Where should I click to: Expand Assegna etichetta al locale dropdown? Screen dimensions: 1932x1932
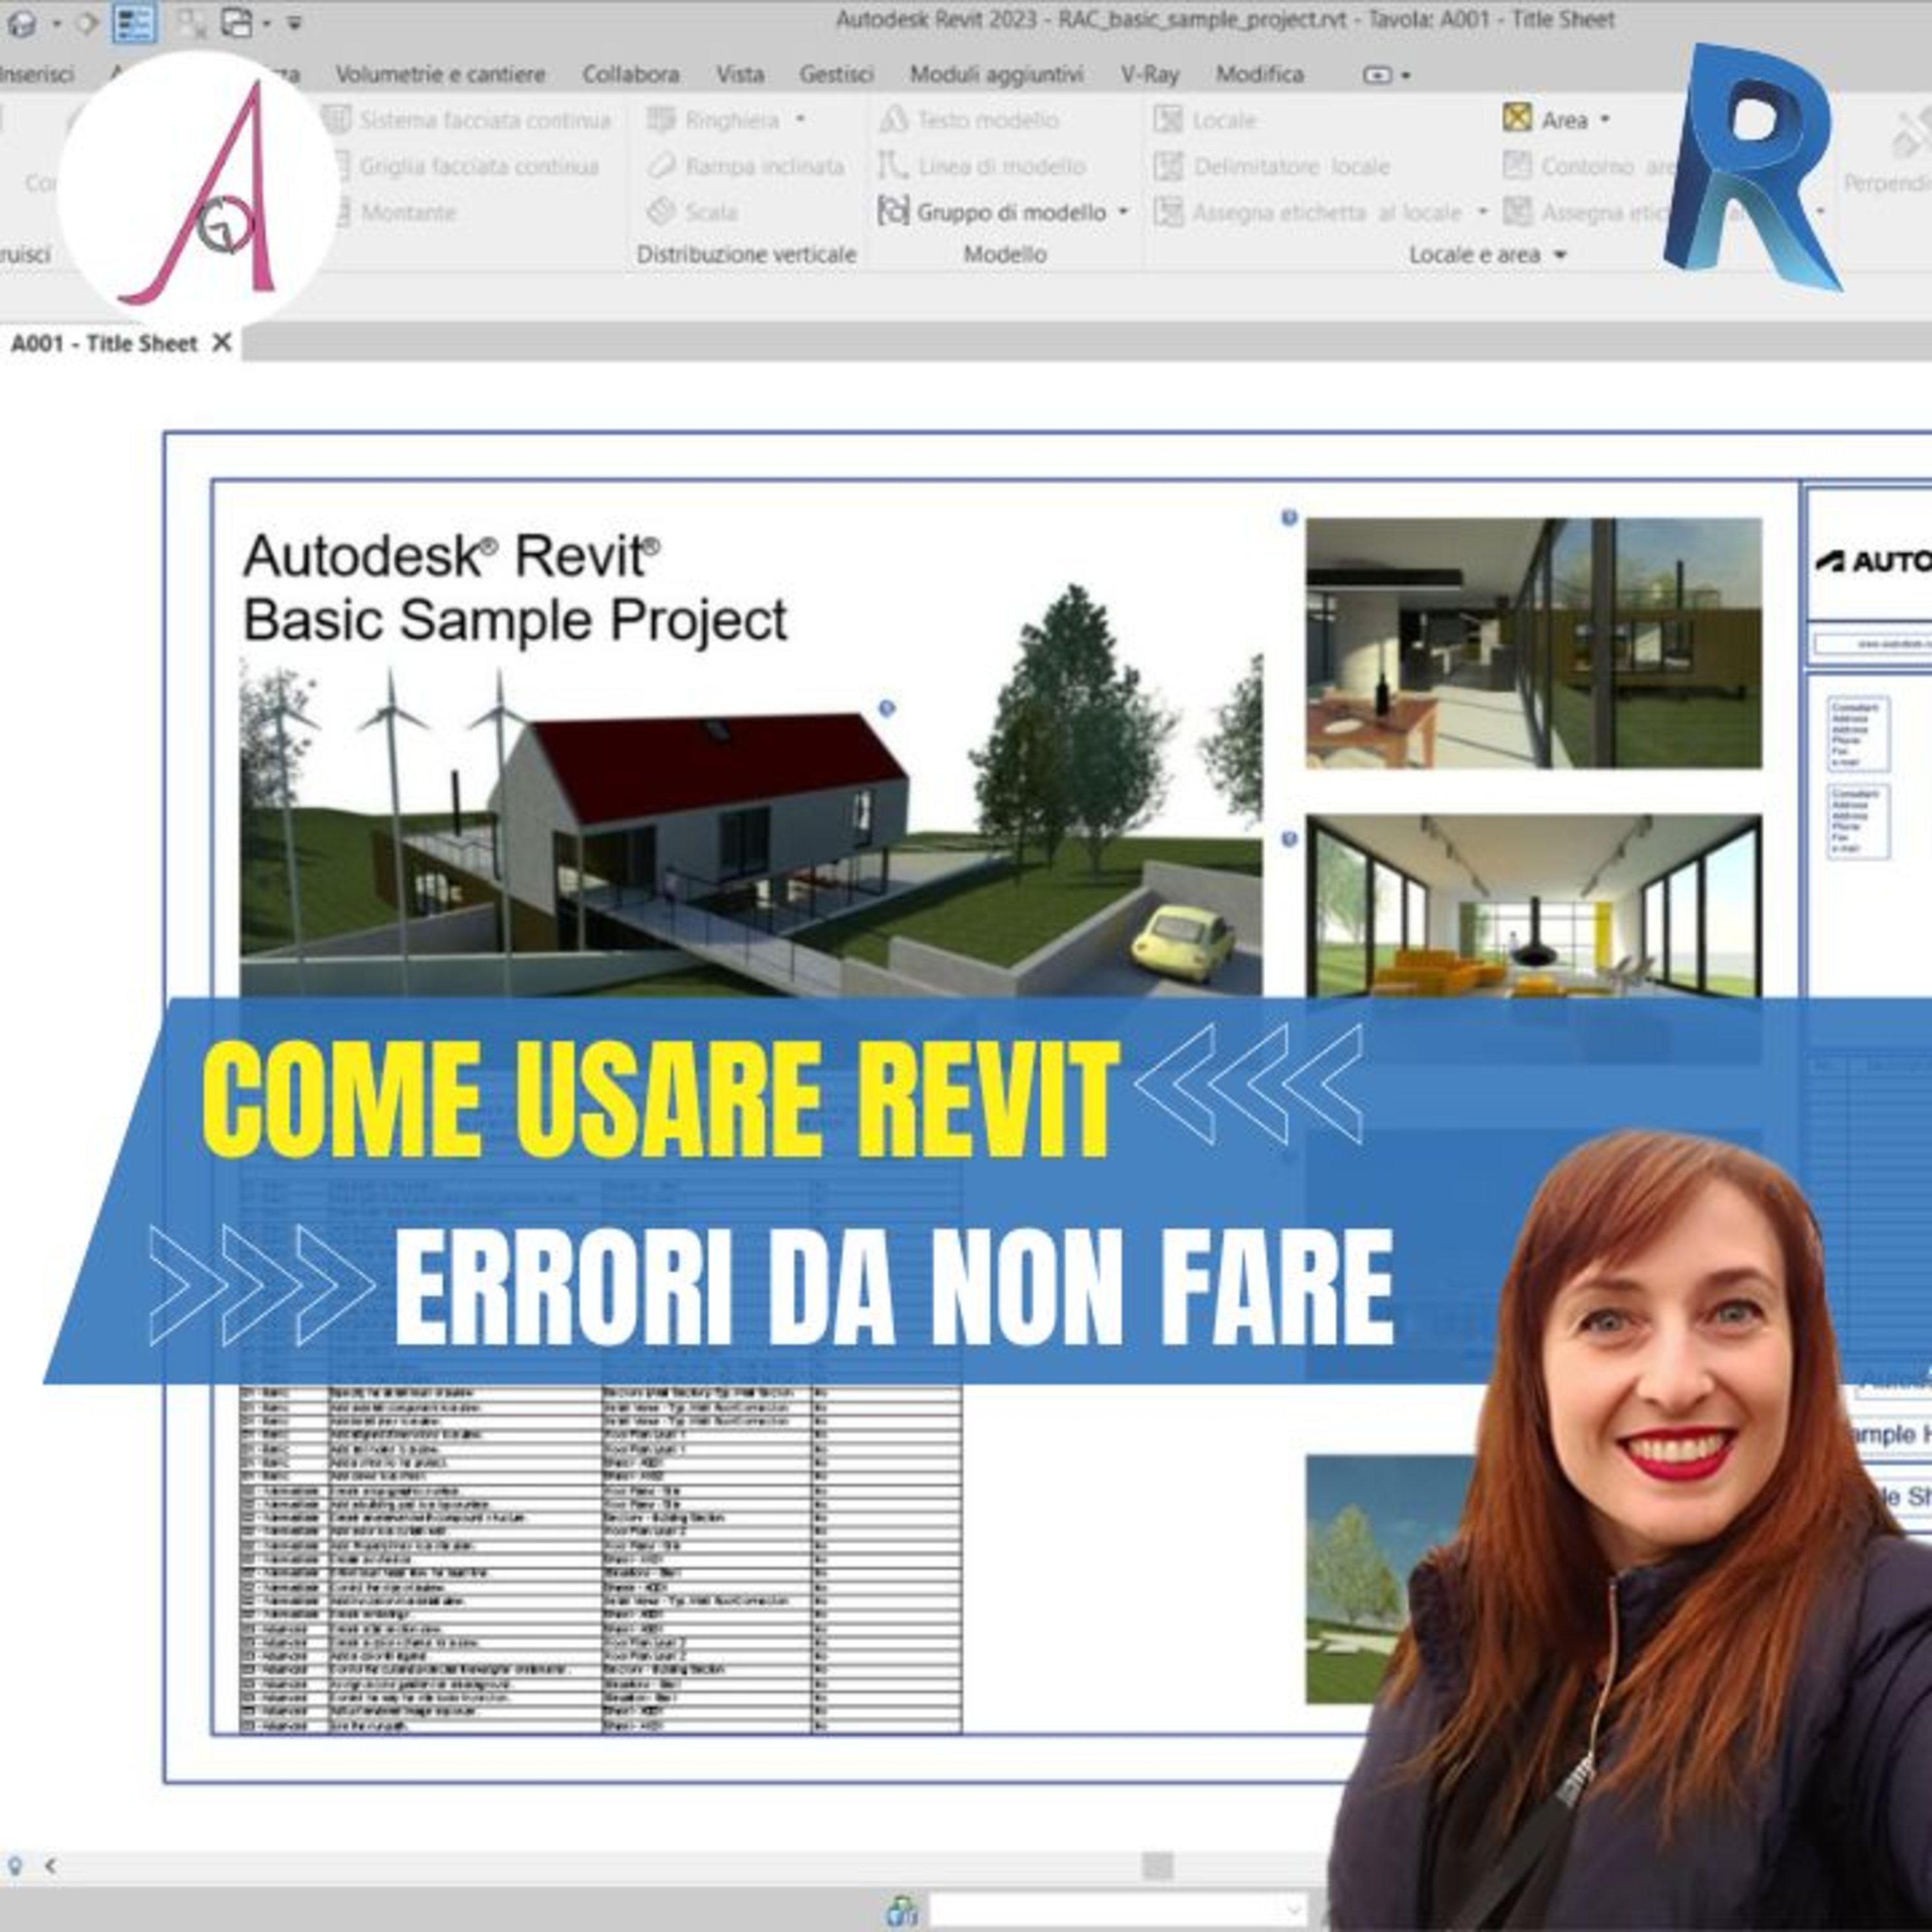pyautogui.click(x=1482, y=211)
